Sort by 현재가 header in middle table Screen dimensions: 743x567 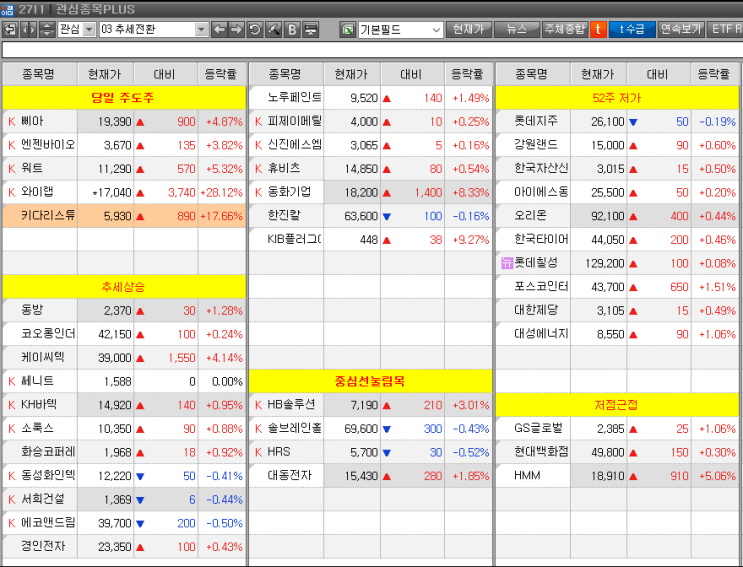point(352,74)
